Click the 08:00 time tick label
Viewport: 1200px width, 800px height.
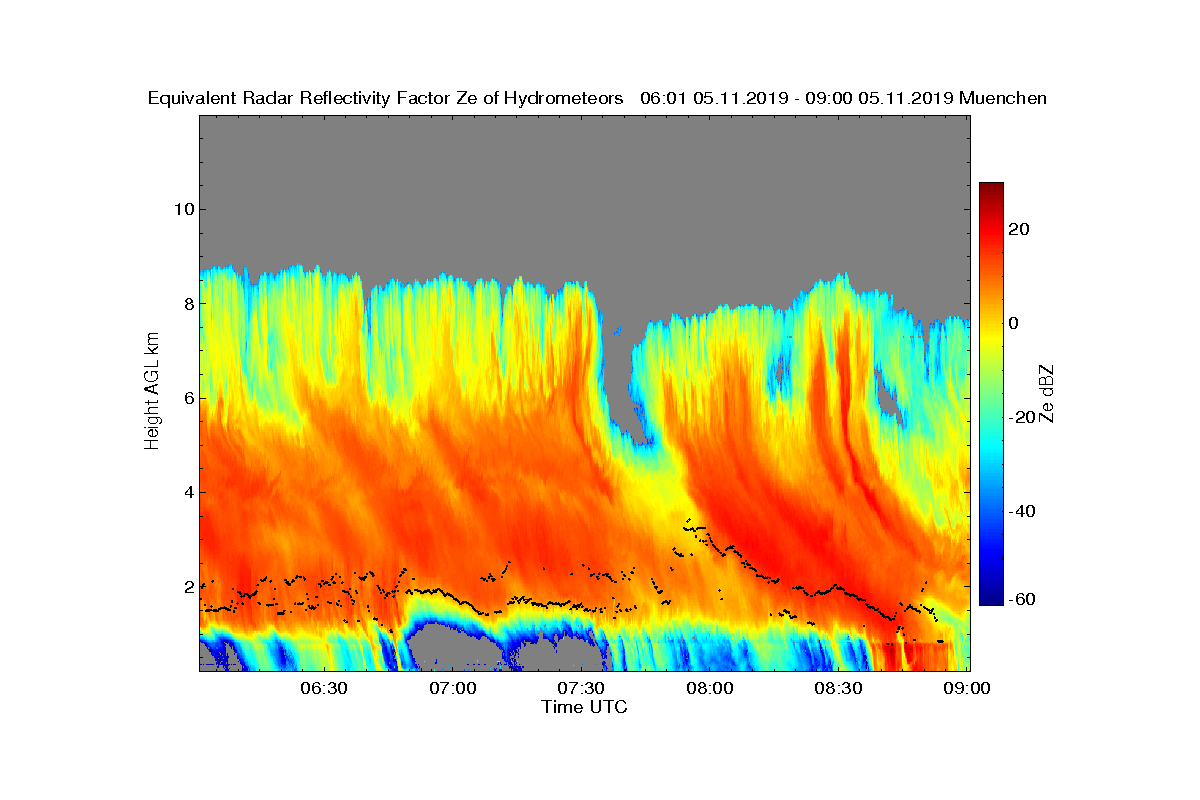[710, 688]
